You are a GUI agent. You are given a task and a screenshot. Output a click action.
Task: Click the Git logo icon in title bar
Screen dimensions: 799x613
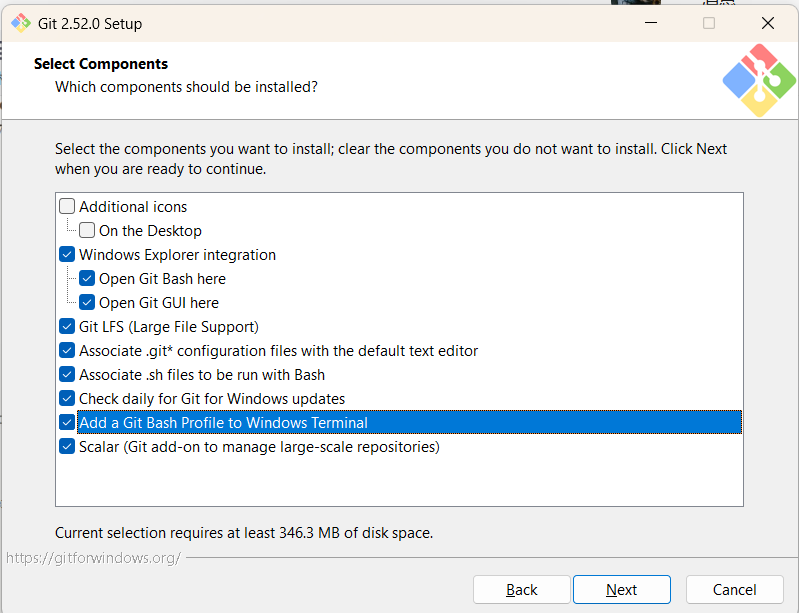(x=21, y=23)
